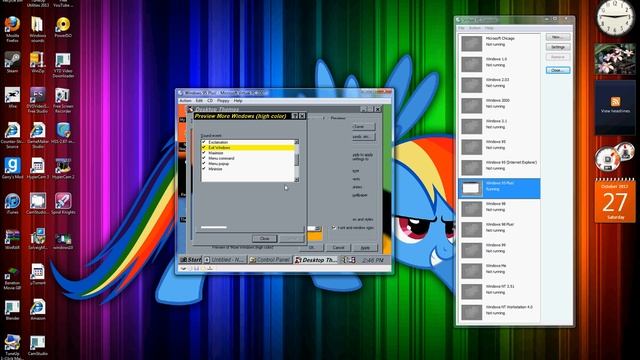Click Close button in Preview dialog
640x360 pixels.
pos(264,238)
